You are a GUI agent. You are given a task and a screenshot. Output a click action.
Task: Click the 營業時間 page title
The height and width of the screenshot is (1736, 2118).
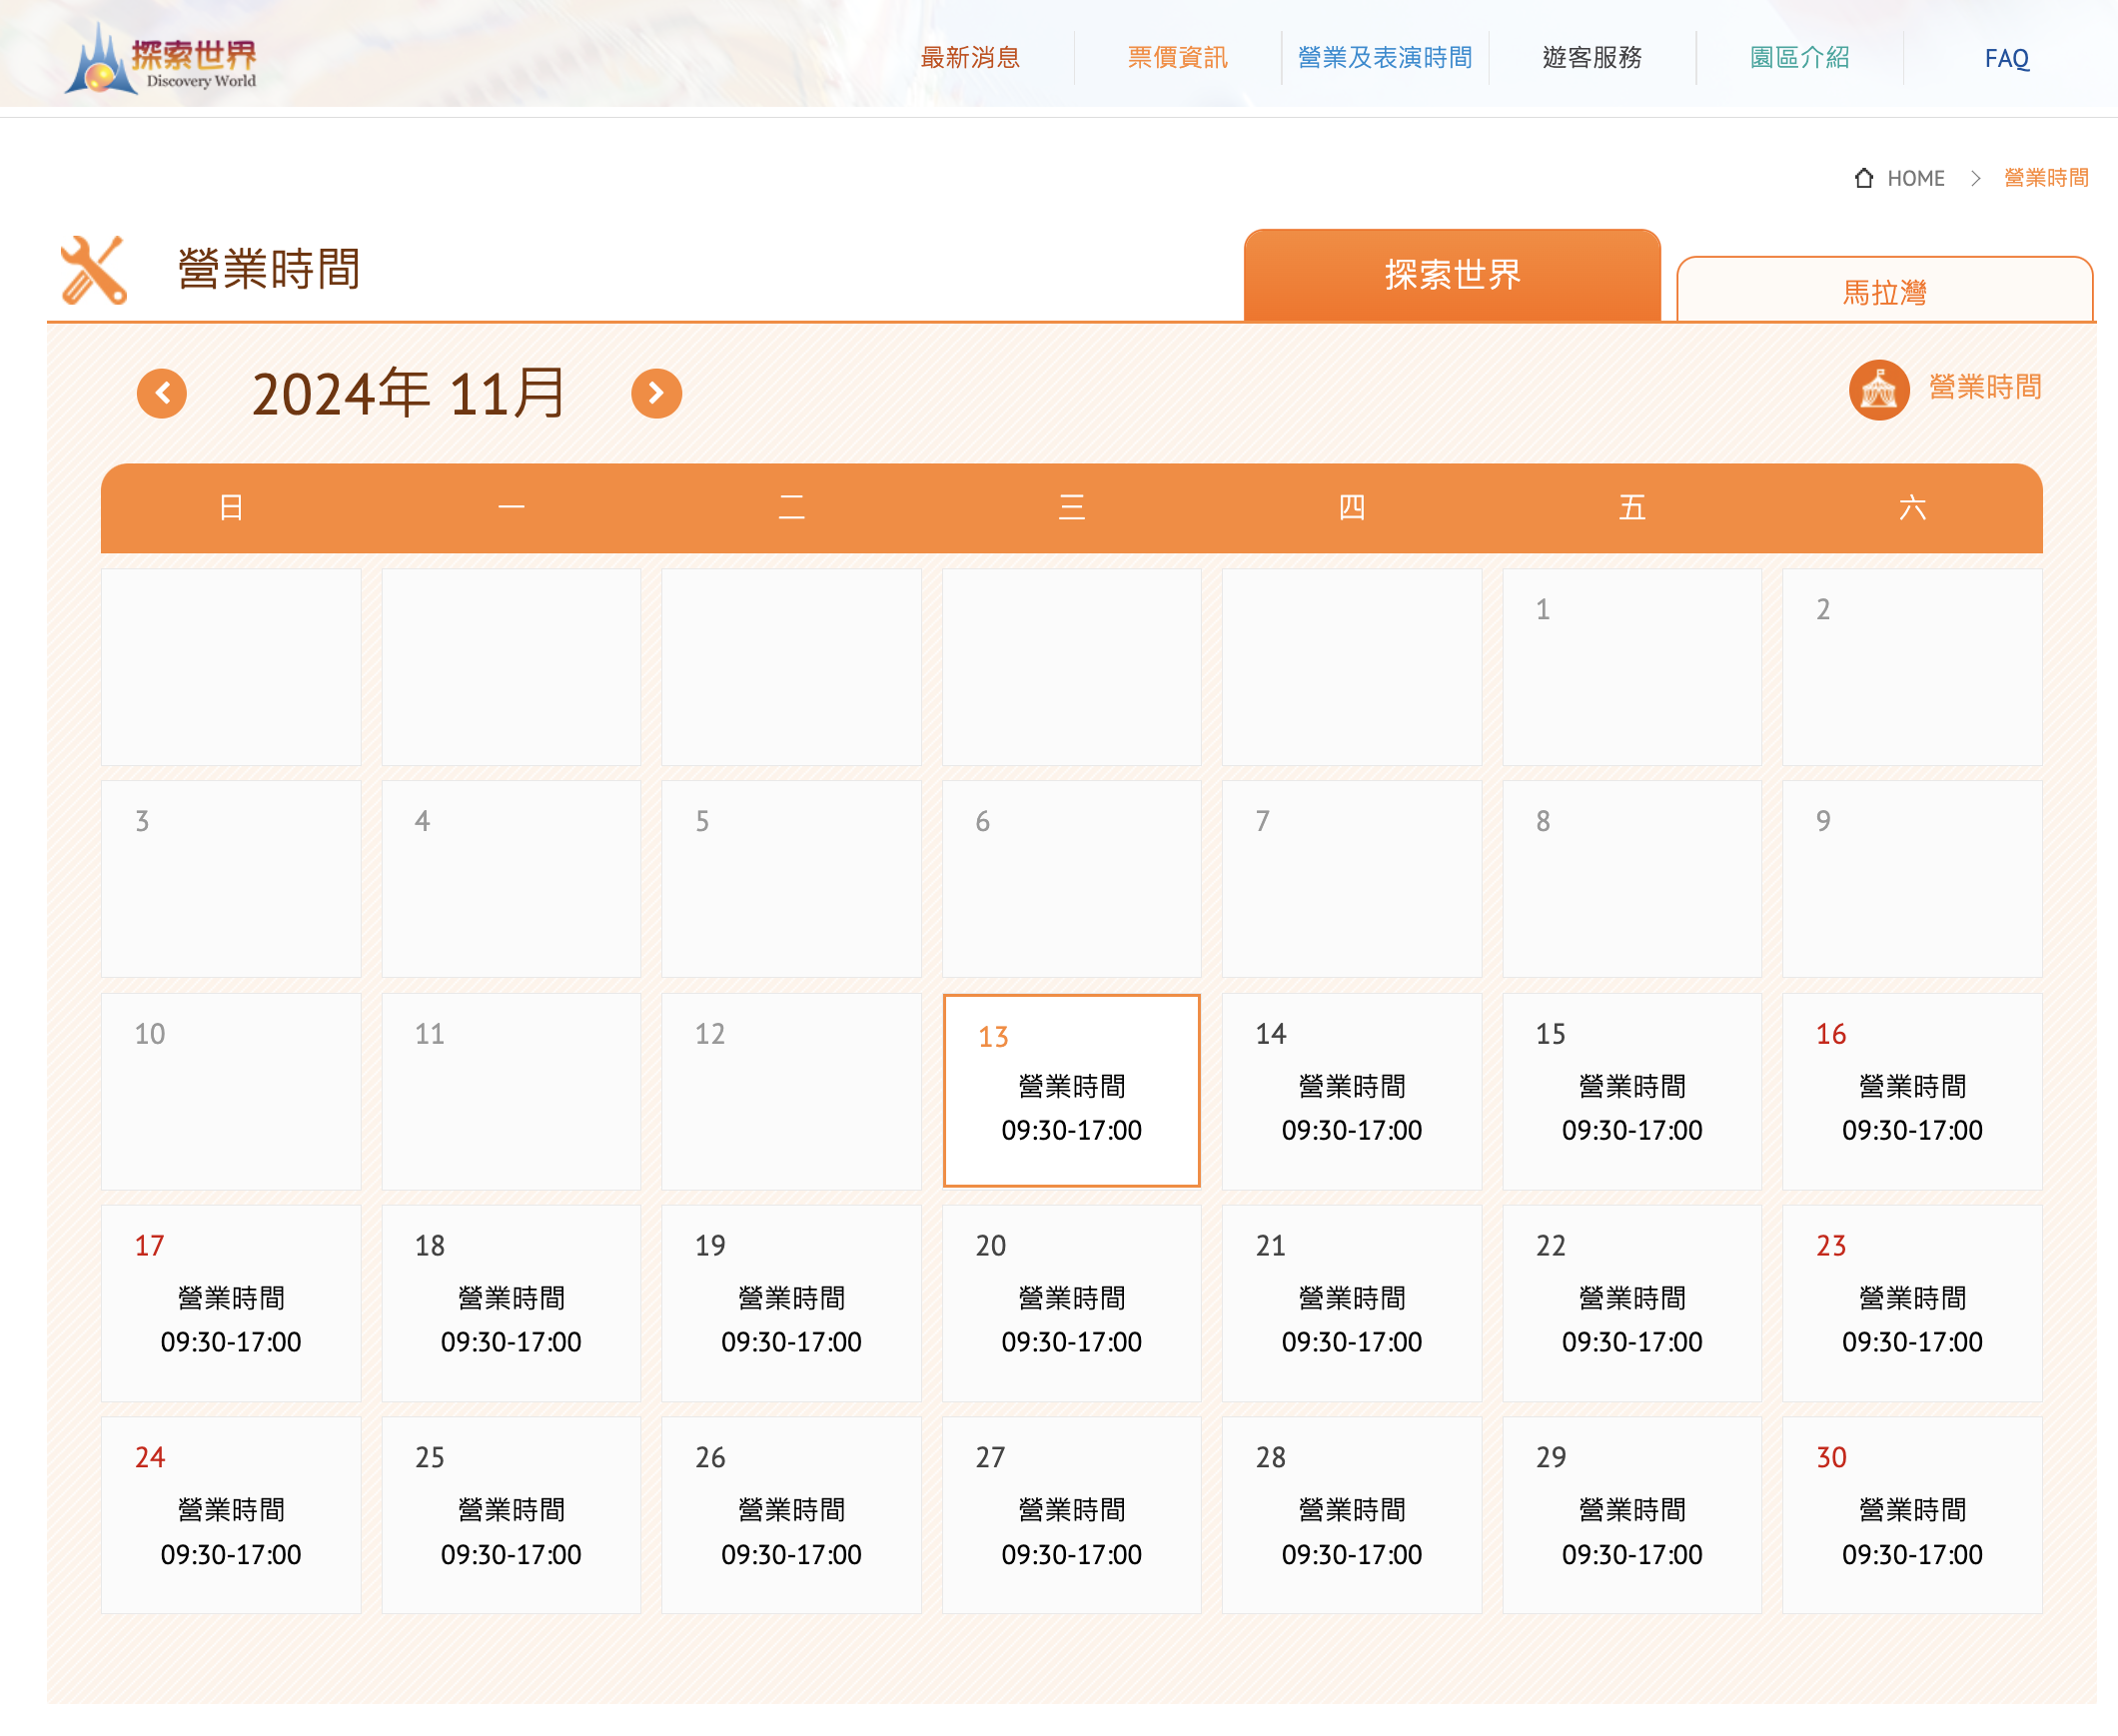[268, 269]
